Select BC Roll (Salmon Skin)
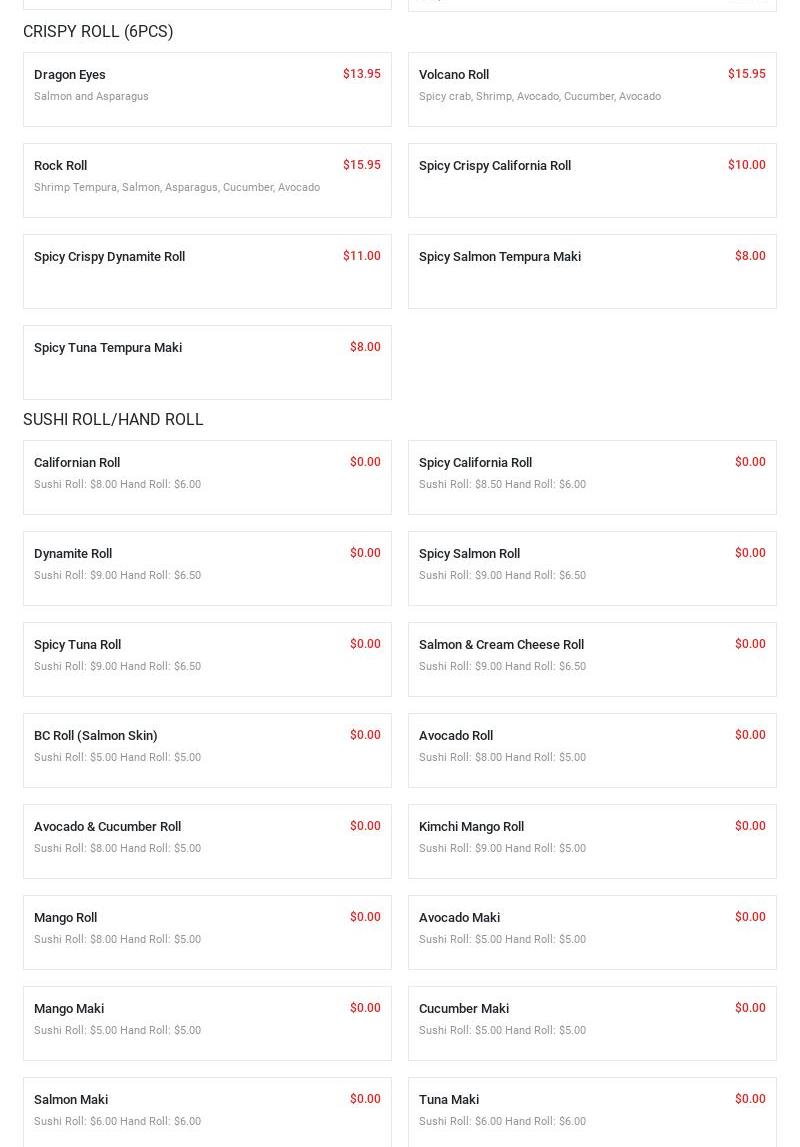This screenshot has width=800, height=1147. 96,736
